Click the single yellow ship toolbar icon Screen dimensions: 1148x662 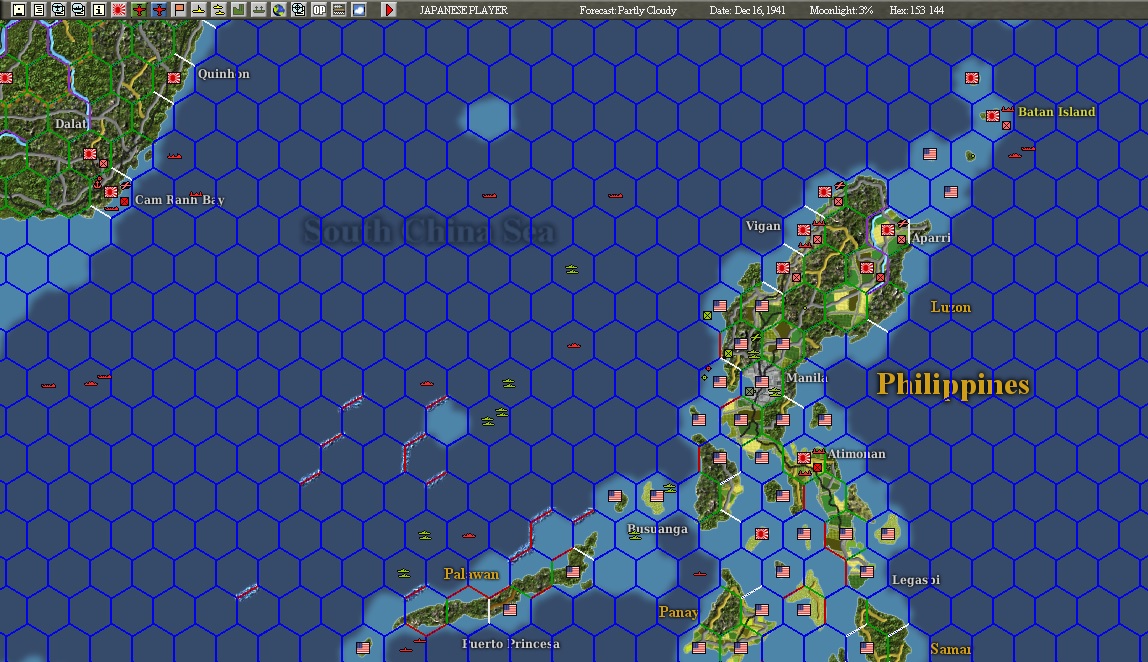[x=198, y=10]
